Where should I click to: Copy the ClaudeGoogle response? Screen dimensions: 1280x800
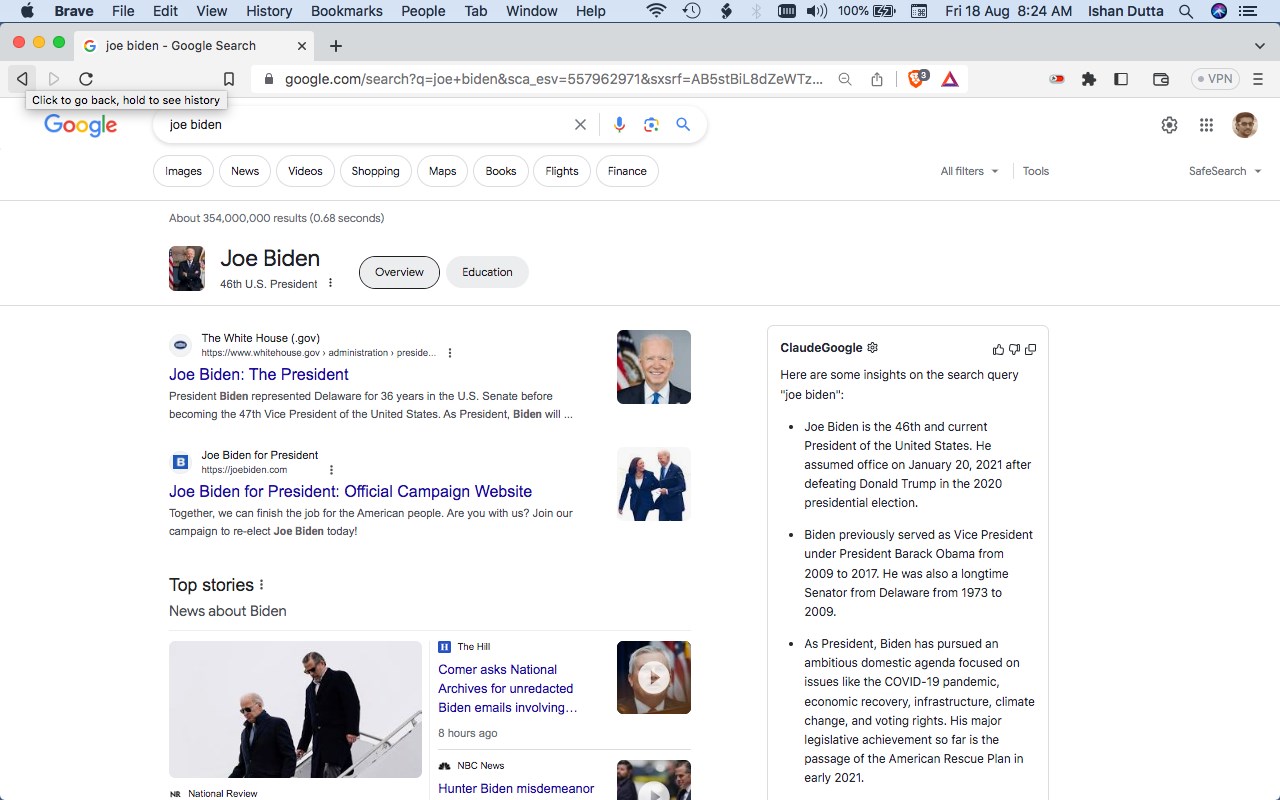click(x=1031, y=349)
